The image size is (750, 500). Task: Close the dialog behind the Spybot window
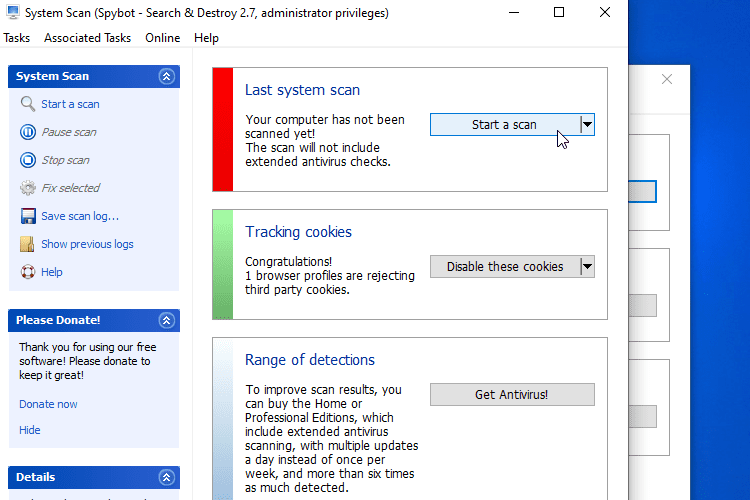point(667,79)
